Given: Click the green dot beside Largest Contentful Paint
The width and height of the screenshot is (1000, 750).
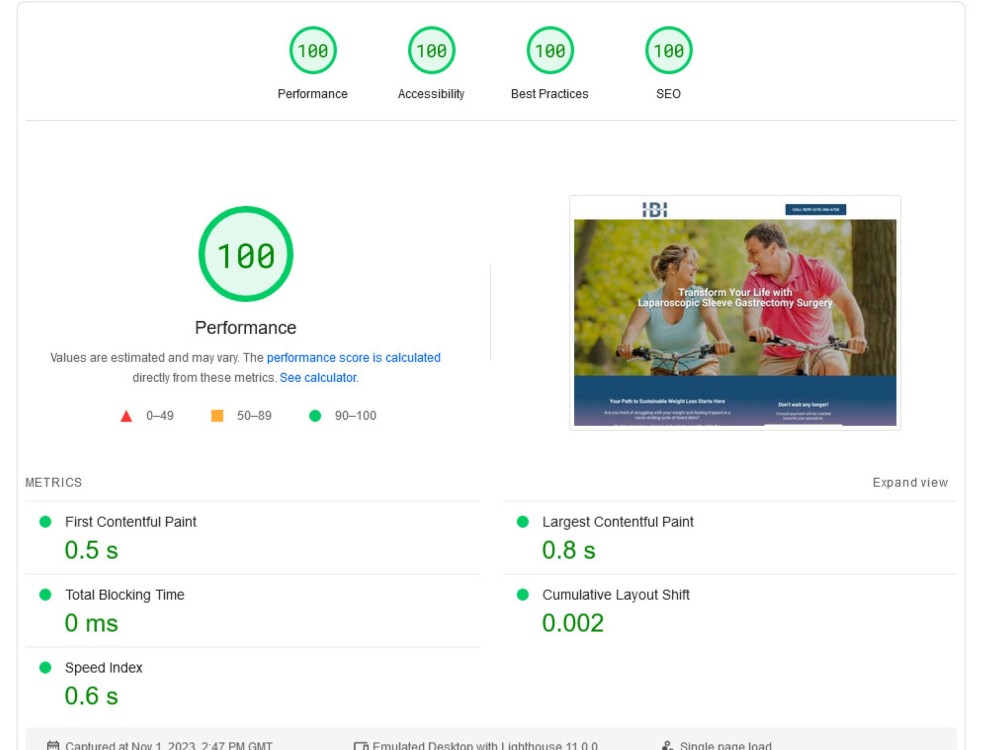Looking at the screenshot, I should coord(522,522).
